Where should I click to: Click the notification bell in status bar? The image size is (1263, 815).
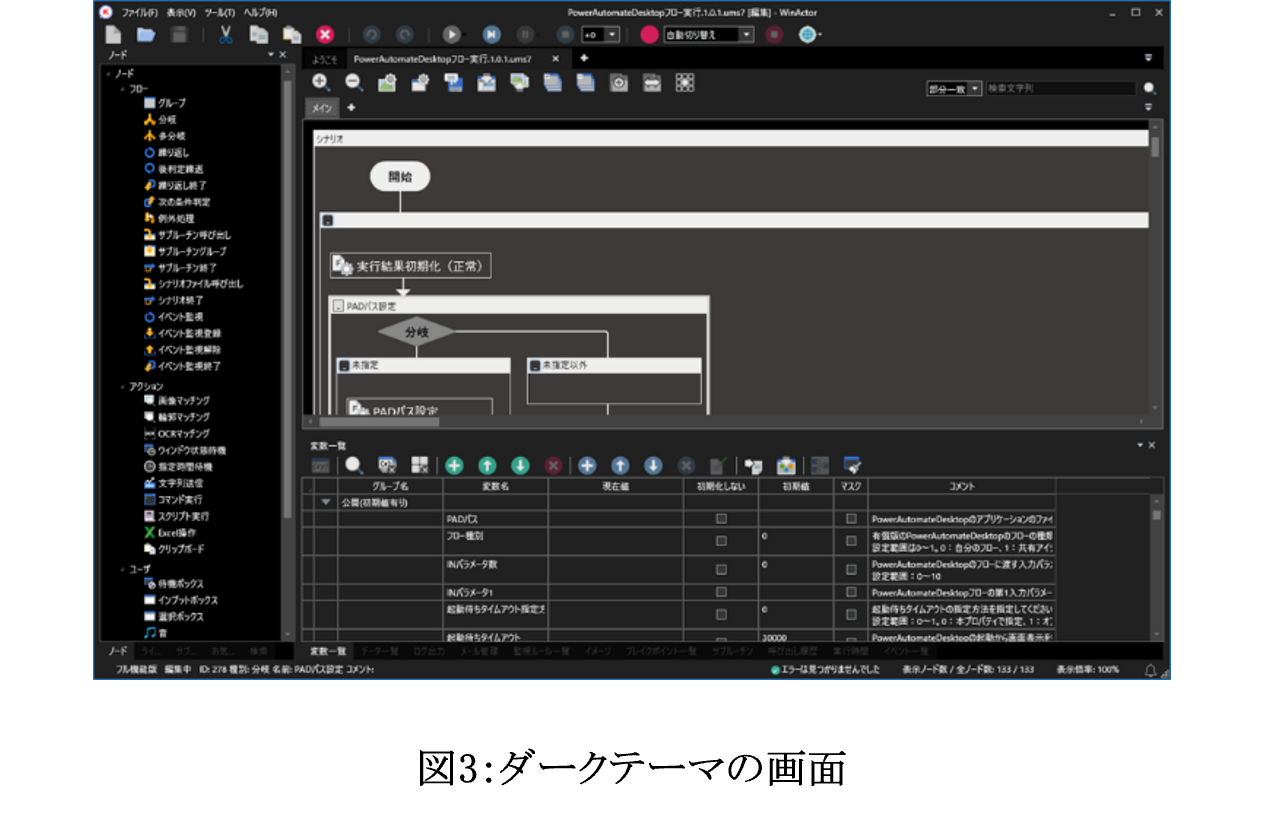(1152, 670)
